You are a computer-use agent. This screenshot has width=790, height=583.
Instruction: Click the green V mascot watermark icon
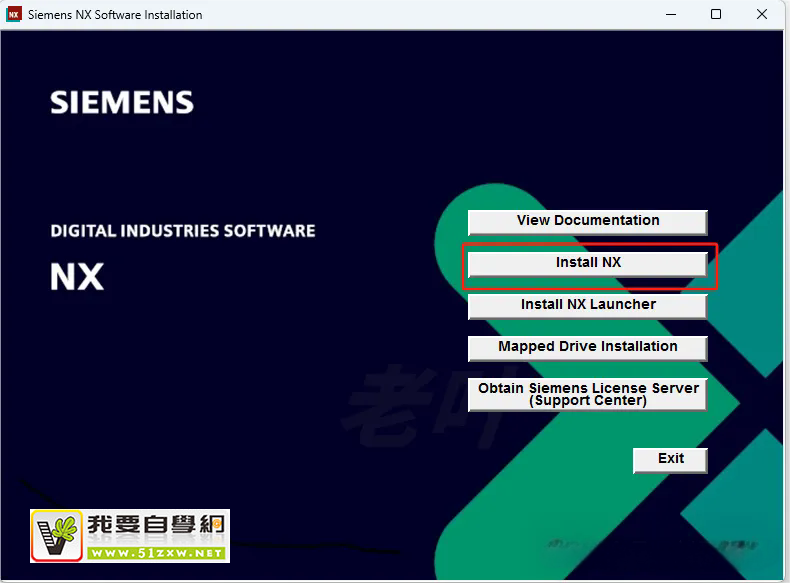tap(57, 536)
